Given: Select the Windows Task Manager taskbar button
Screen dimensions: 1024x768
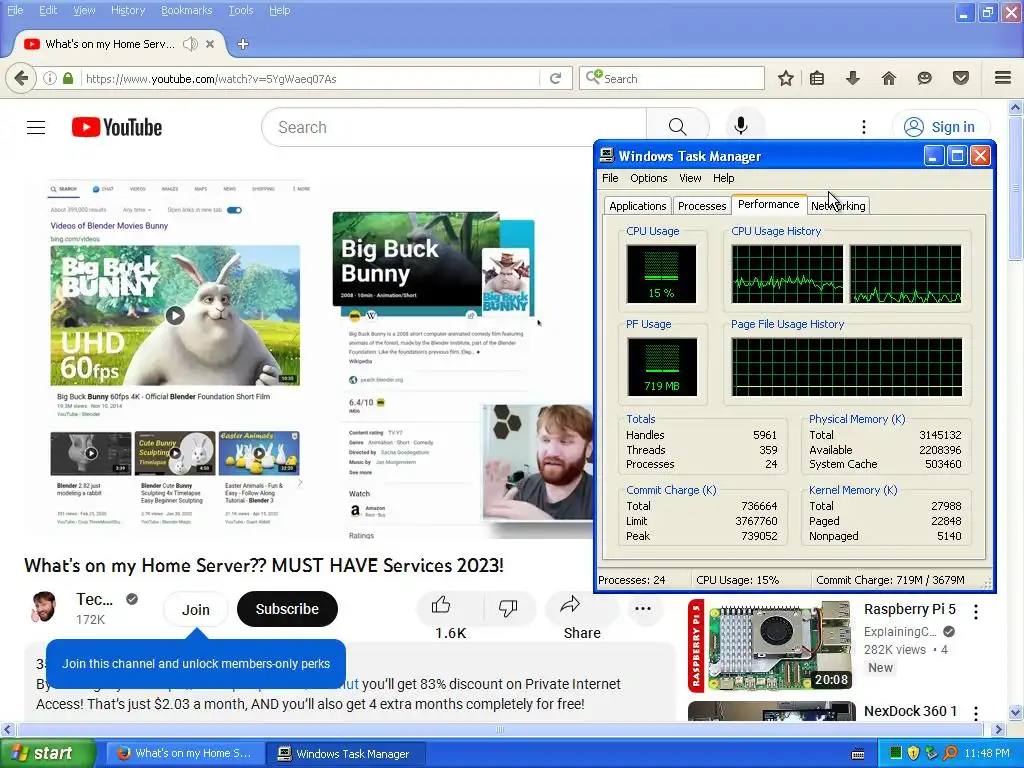Looking at the screenshot, I should pyautogui.click(x=346, y=754).
